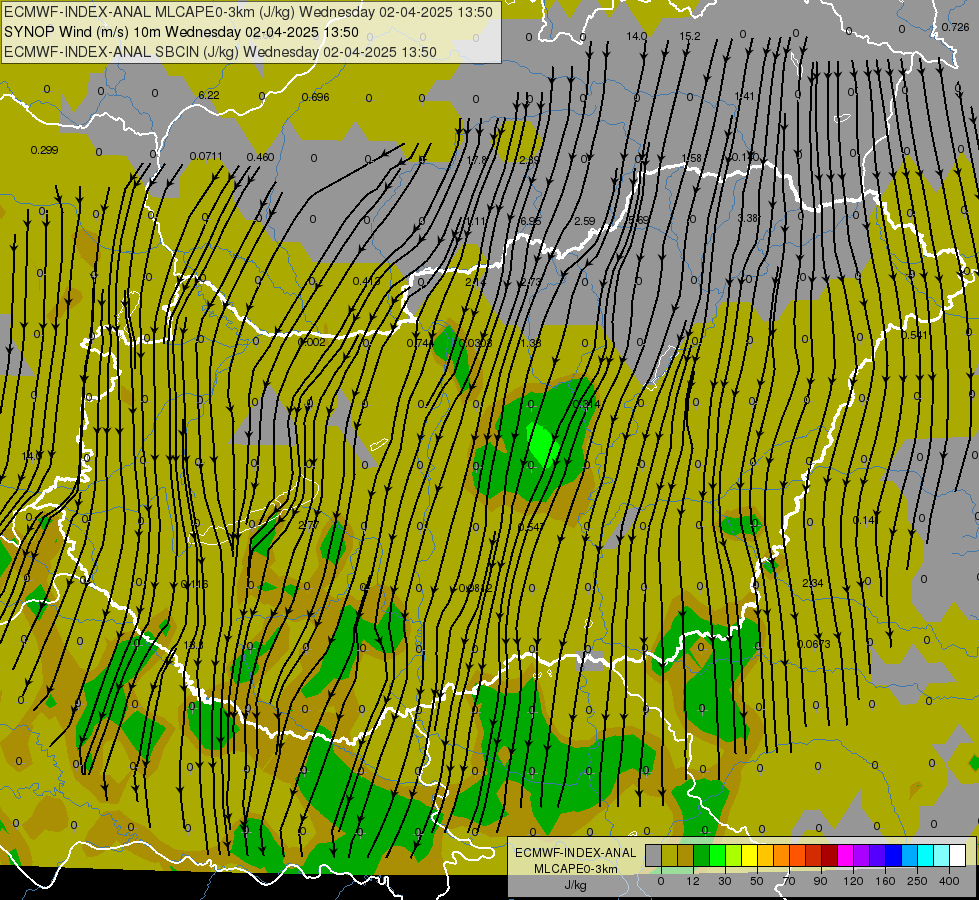Click the map value 2.59
Image resolution: width=979 pixels, height=900 pixels.
pyautogui.click(x=584, y=221)
